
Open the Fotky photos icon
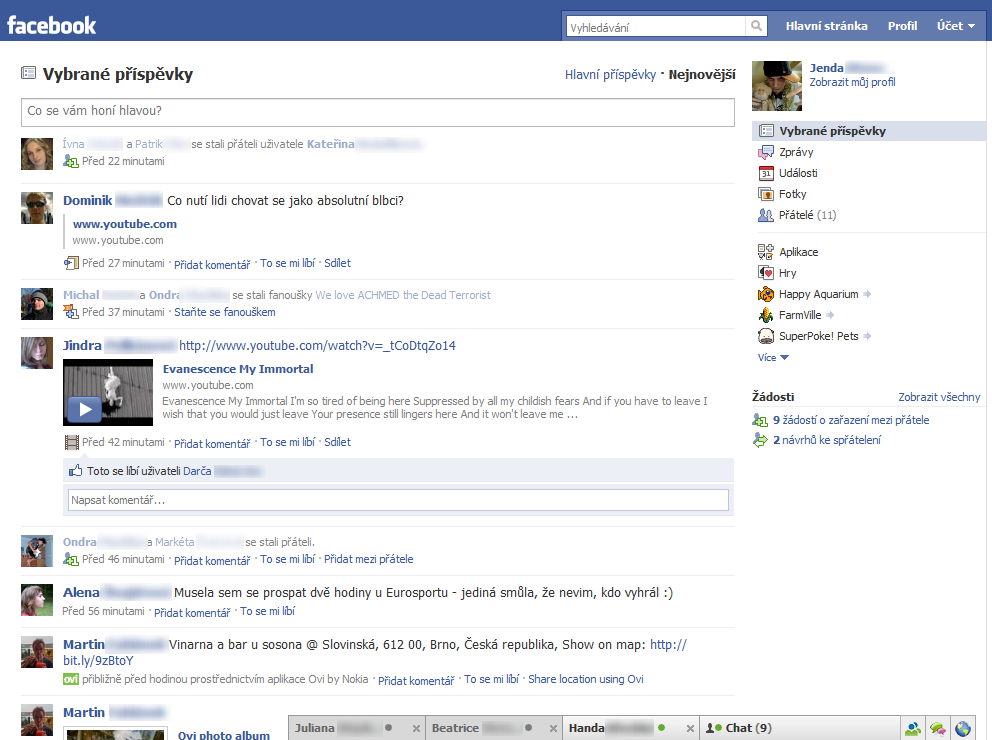coord(766,194)
